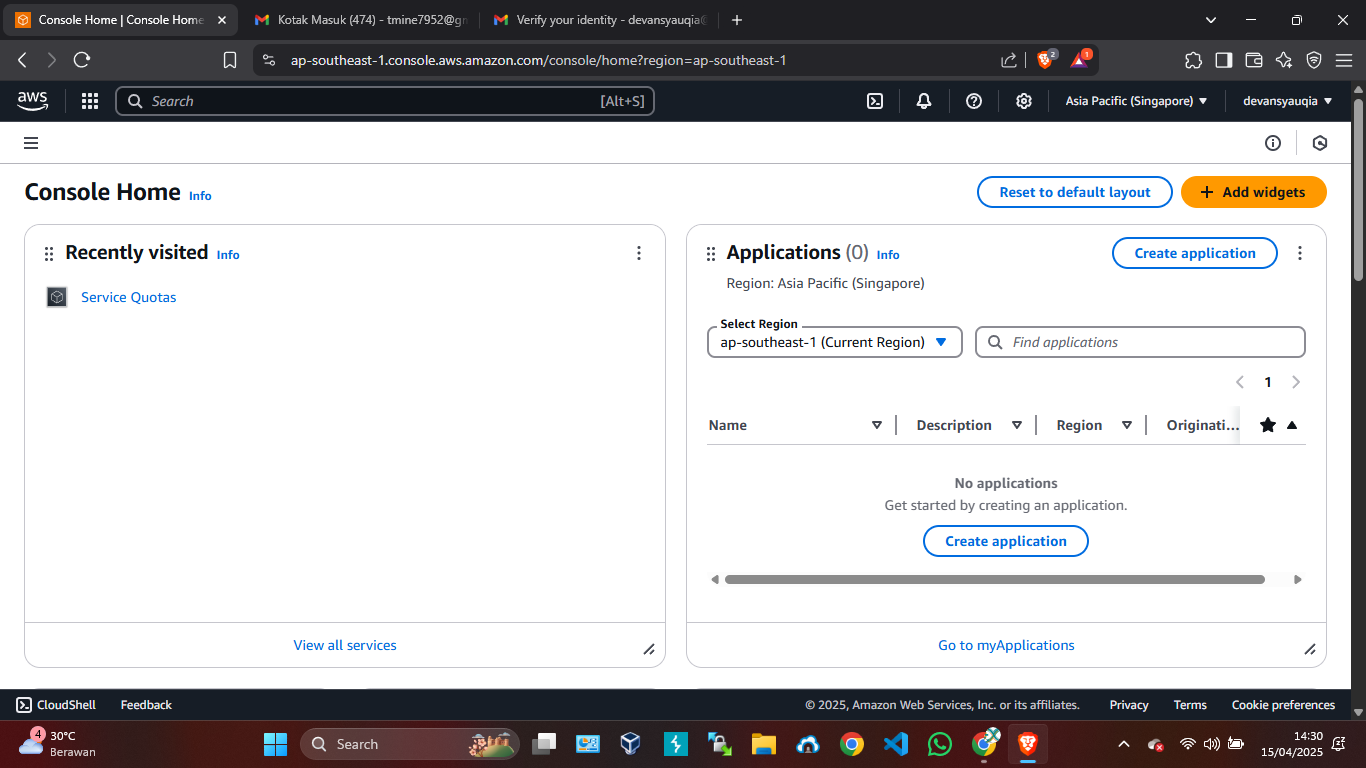The width and height of the screenshot is (1366, 768).
Task: Open the browser tab search chevron
Action: (x=1211, y=20)
